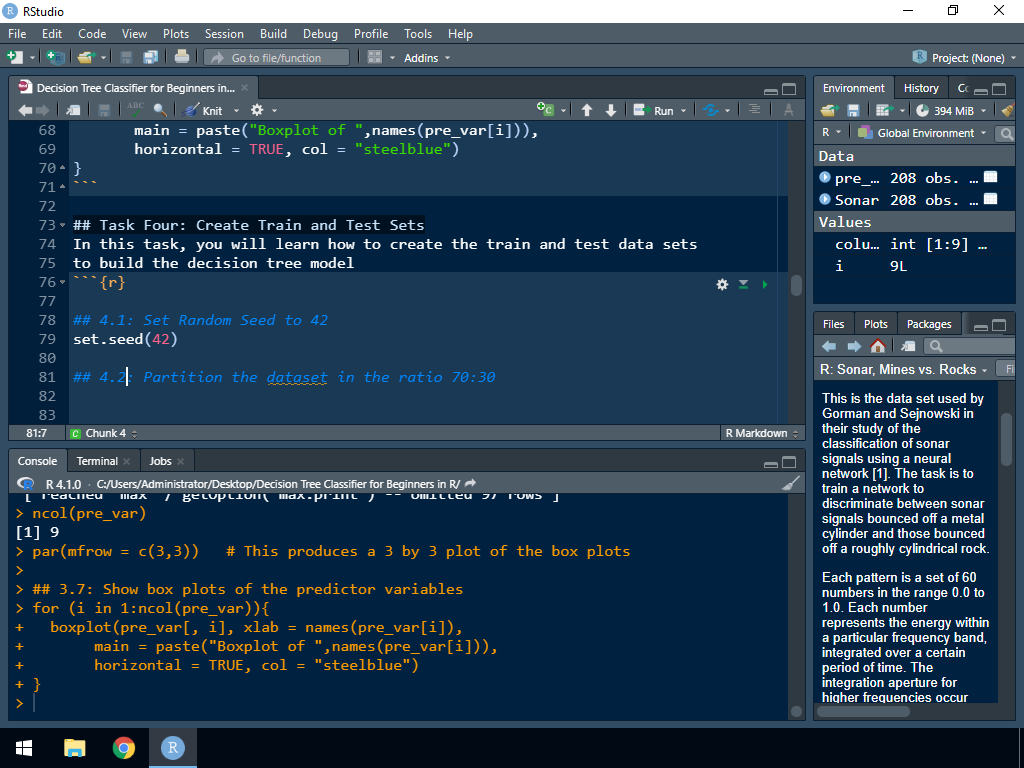Screen dimensions: 1024x768
Task: Expand the pre_var data object
Action: 825,178
